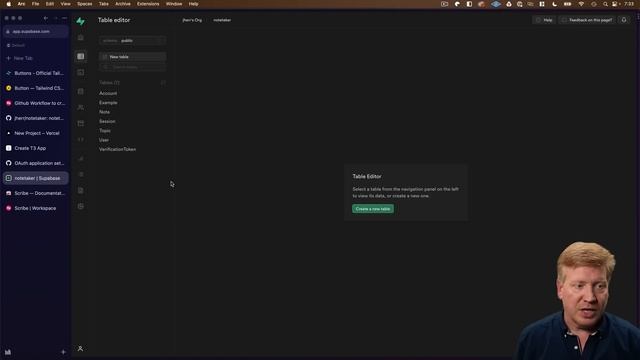640x360 pixels.
Task: Open the Authentication users sidebar icon
Action: pyautogui.click(x=81, y=107)
